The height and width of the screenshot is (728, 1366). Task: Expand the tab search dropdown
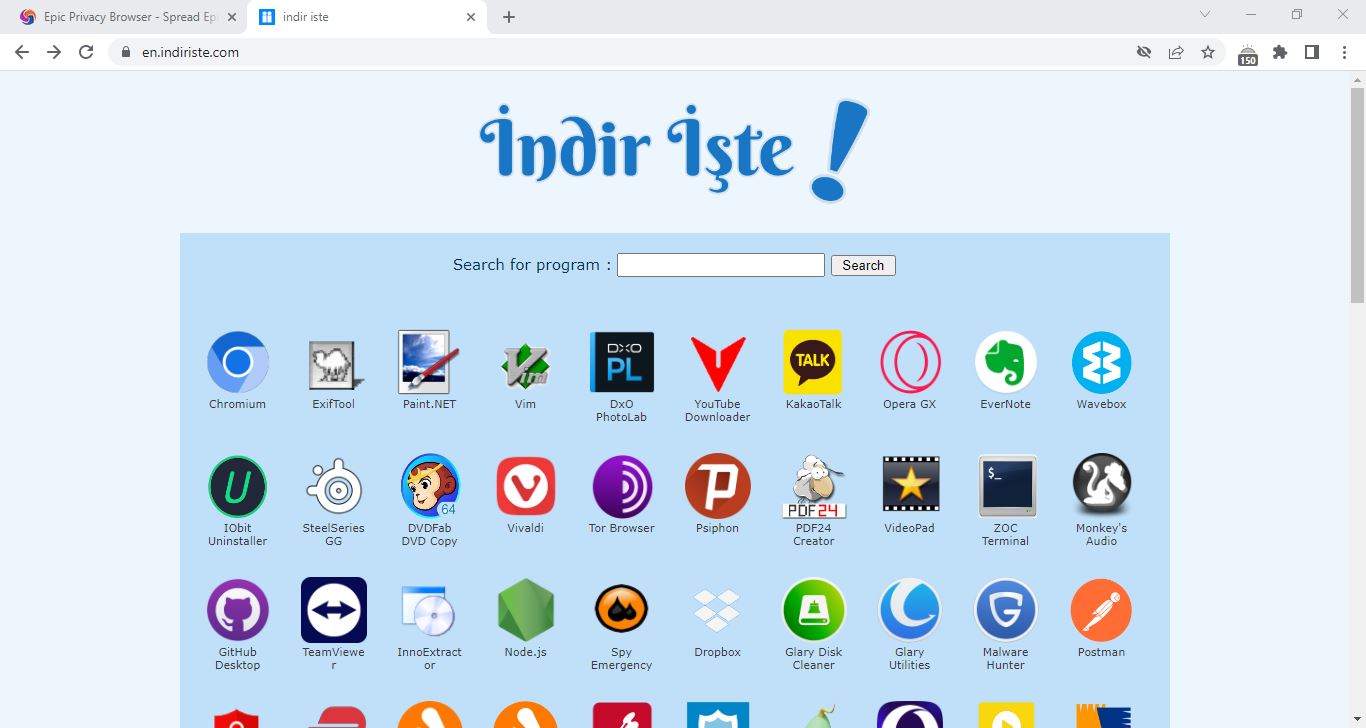pyautogui.click(x=1205, y=14)
